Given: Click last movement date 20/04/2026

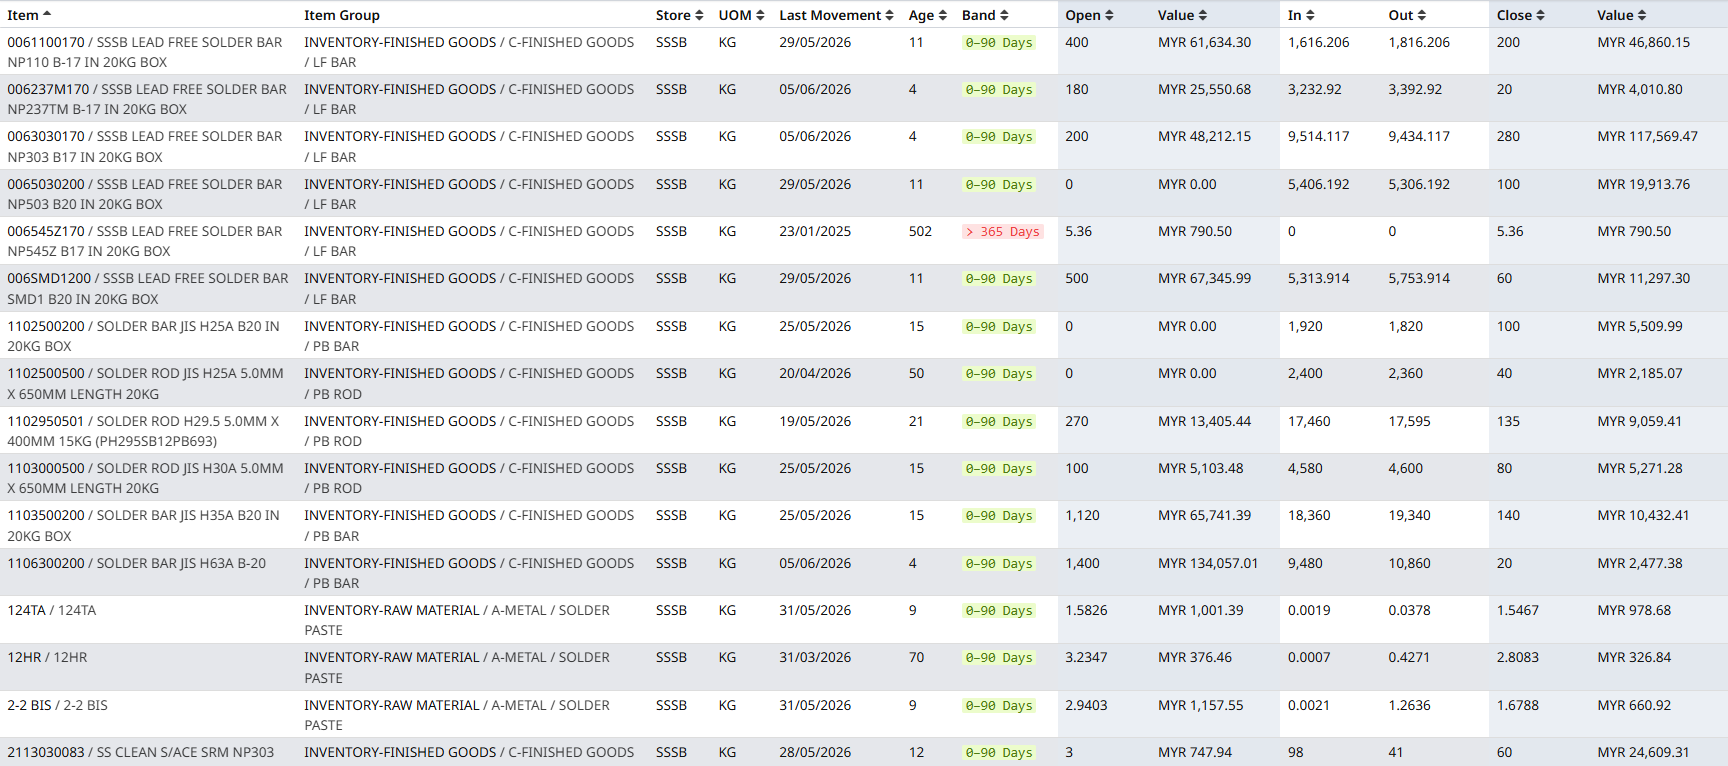Looking at the screenshot, I should (x=815, y=373).
